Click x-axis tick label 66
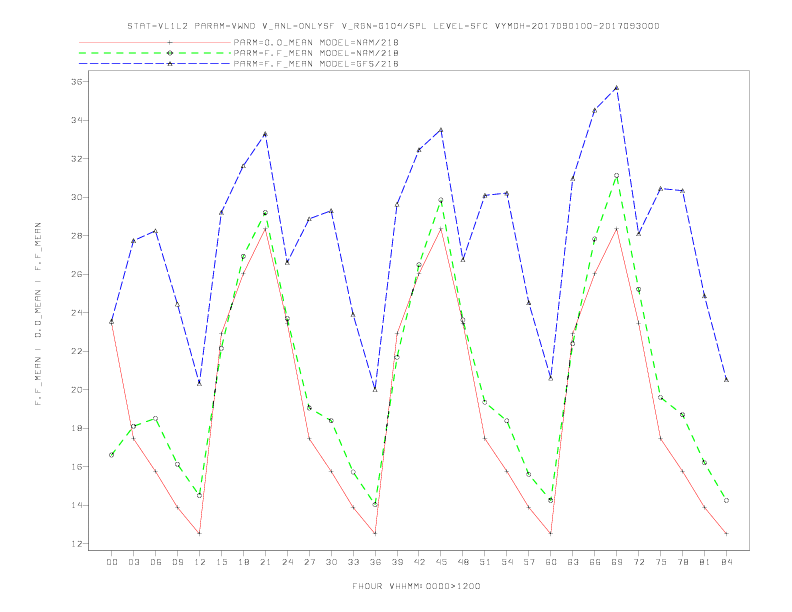Viewport: 792px width, 612px height. point(595,562)
